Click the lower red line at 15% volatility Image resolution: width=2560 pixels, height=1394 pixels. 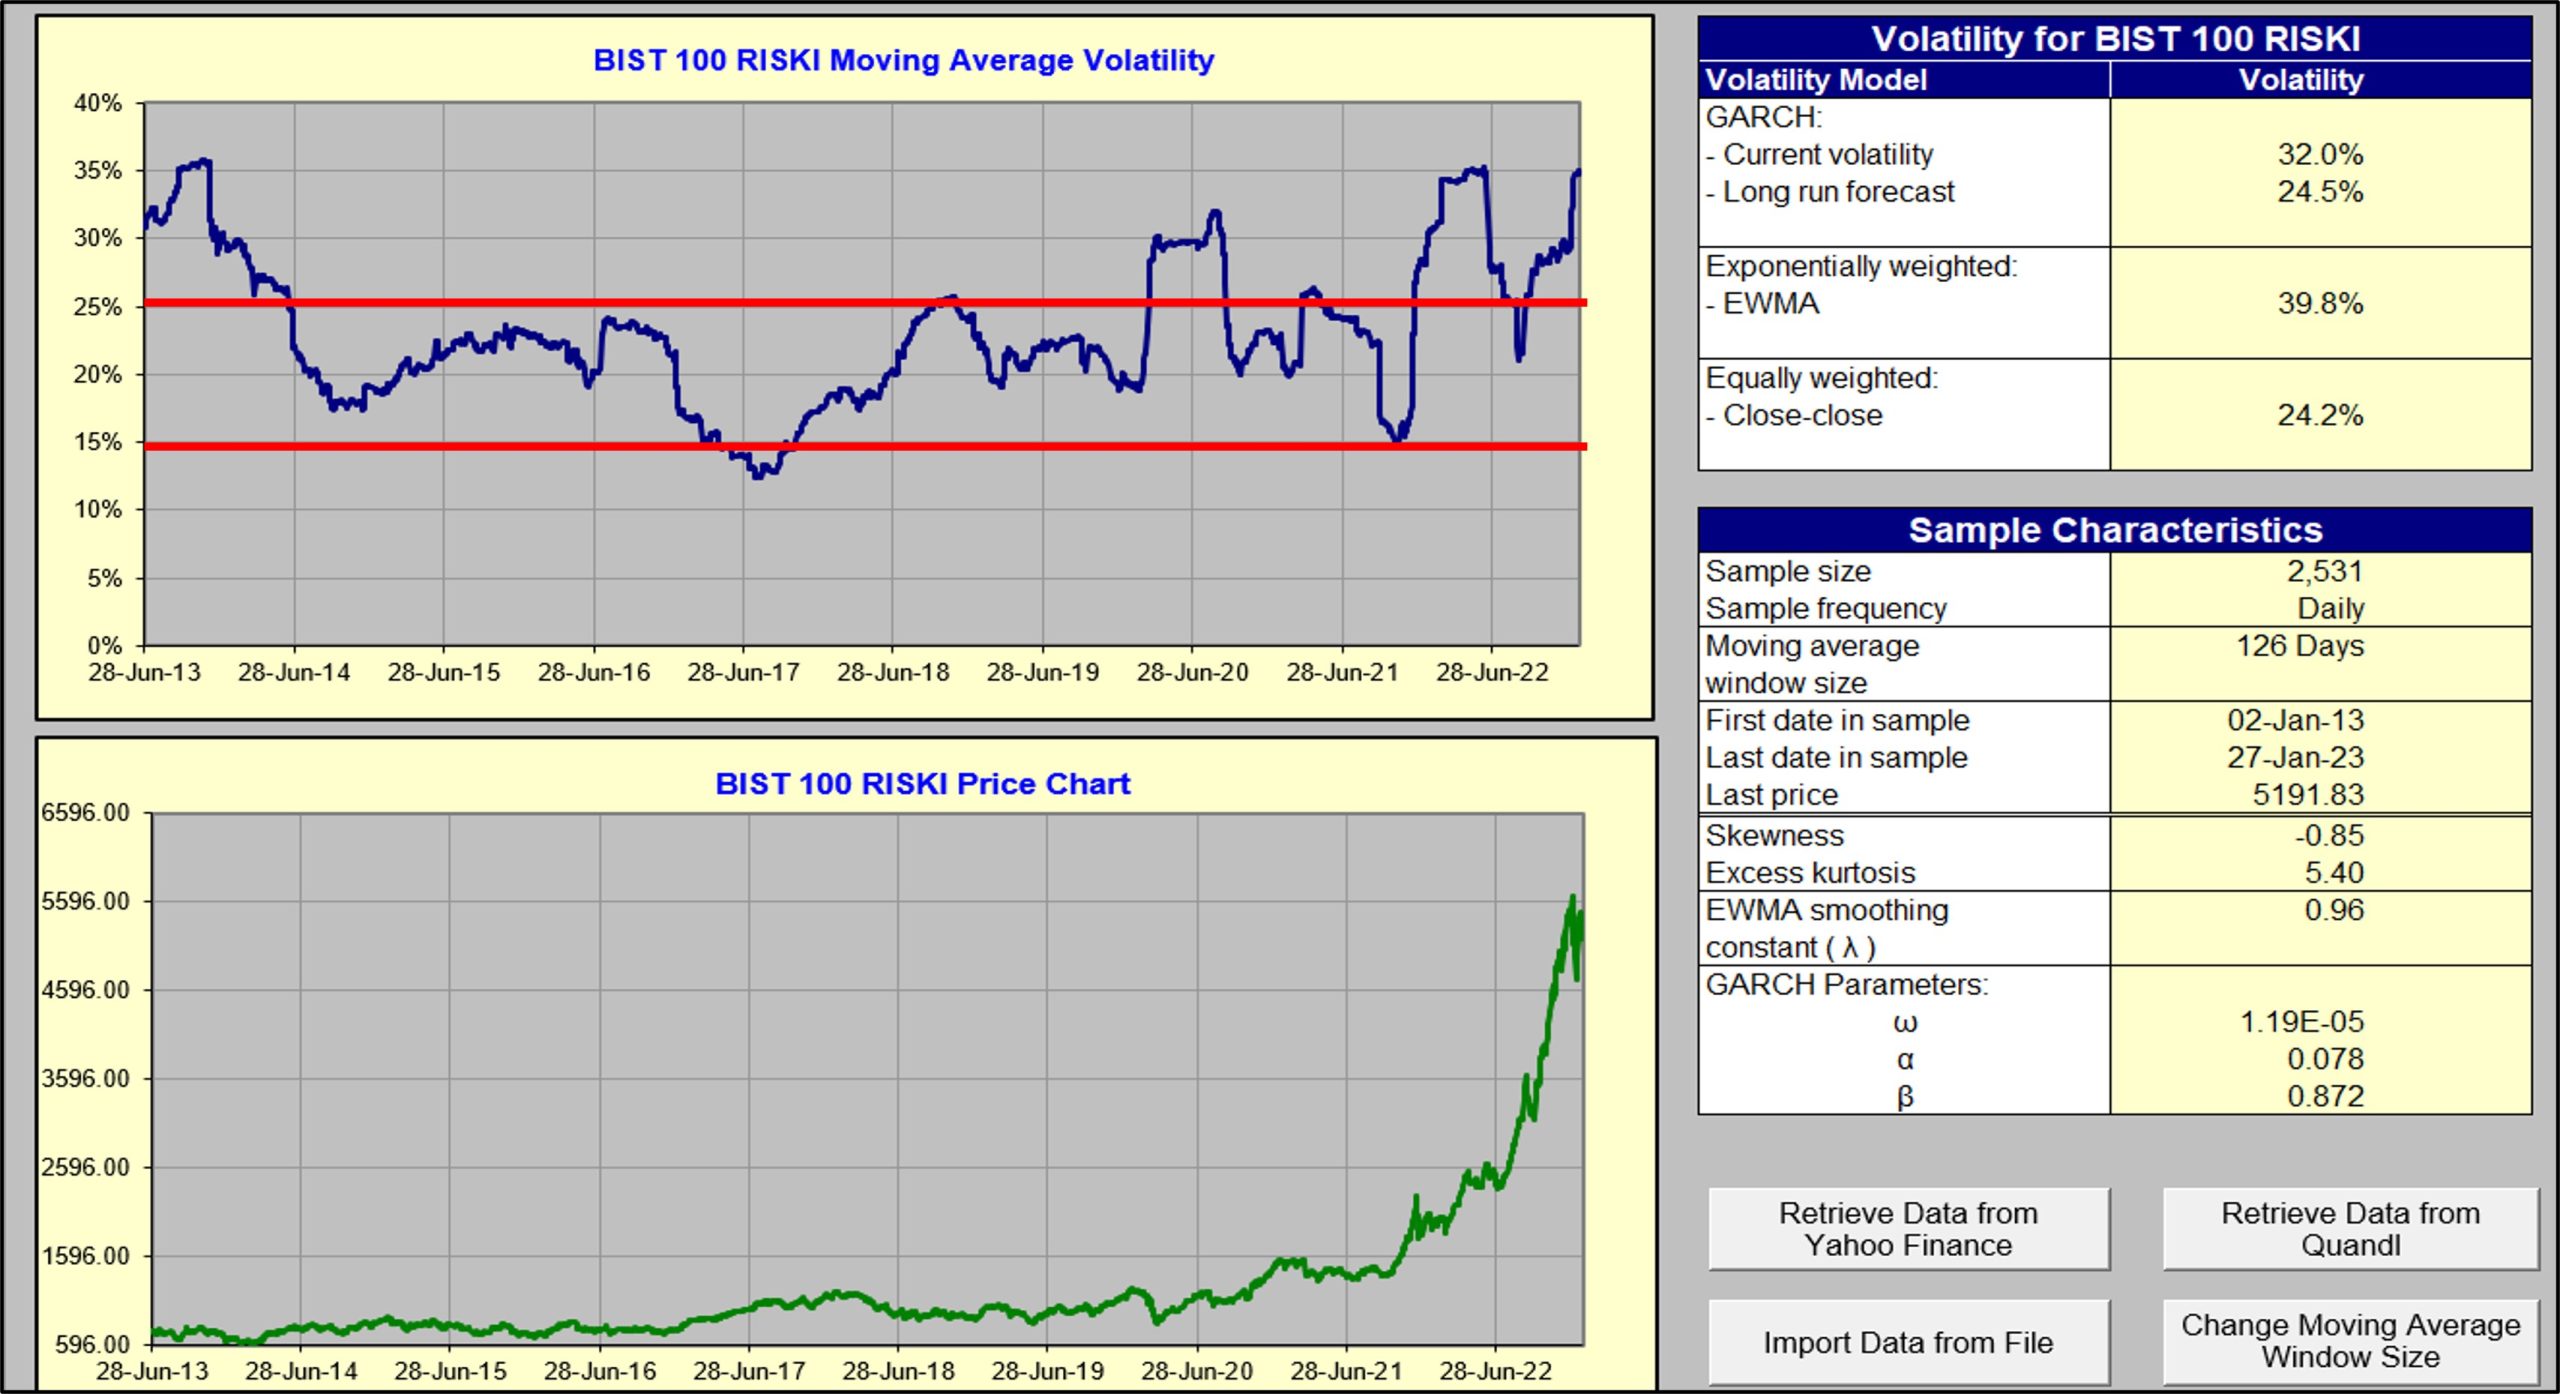(x=865, y=446)
